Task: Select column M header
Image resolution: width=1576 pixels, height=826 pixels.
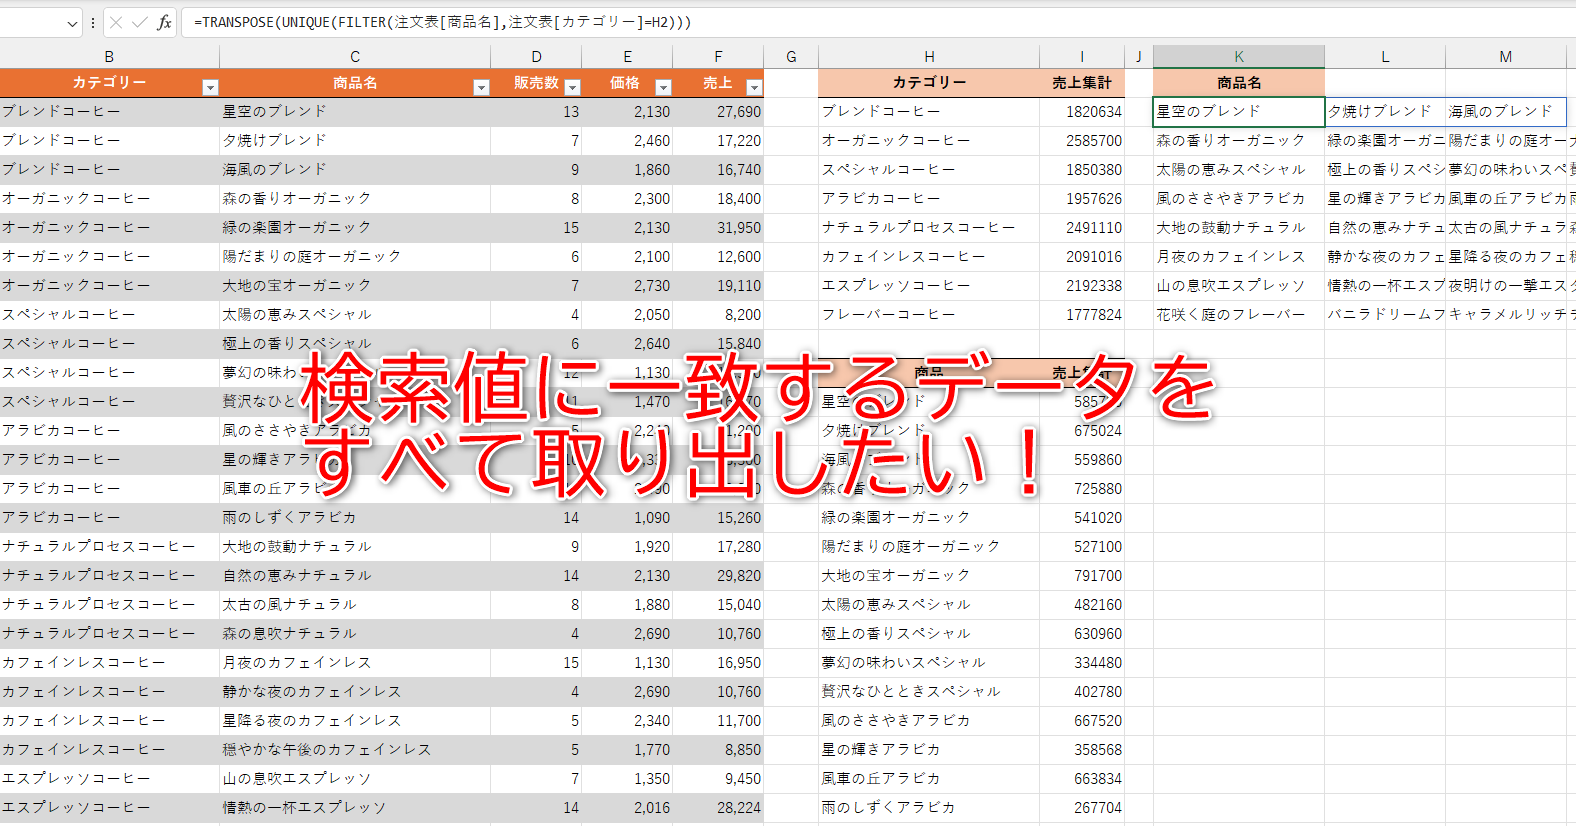Action: coord(1505,57)
